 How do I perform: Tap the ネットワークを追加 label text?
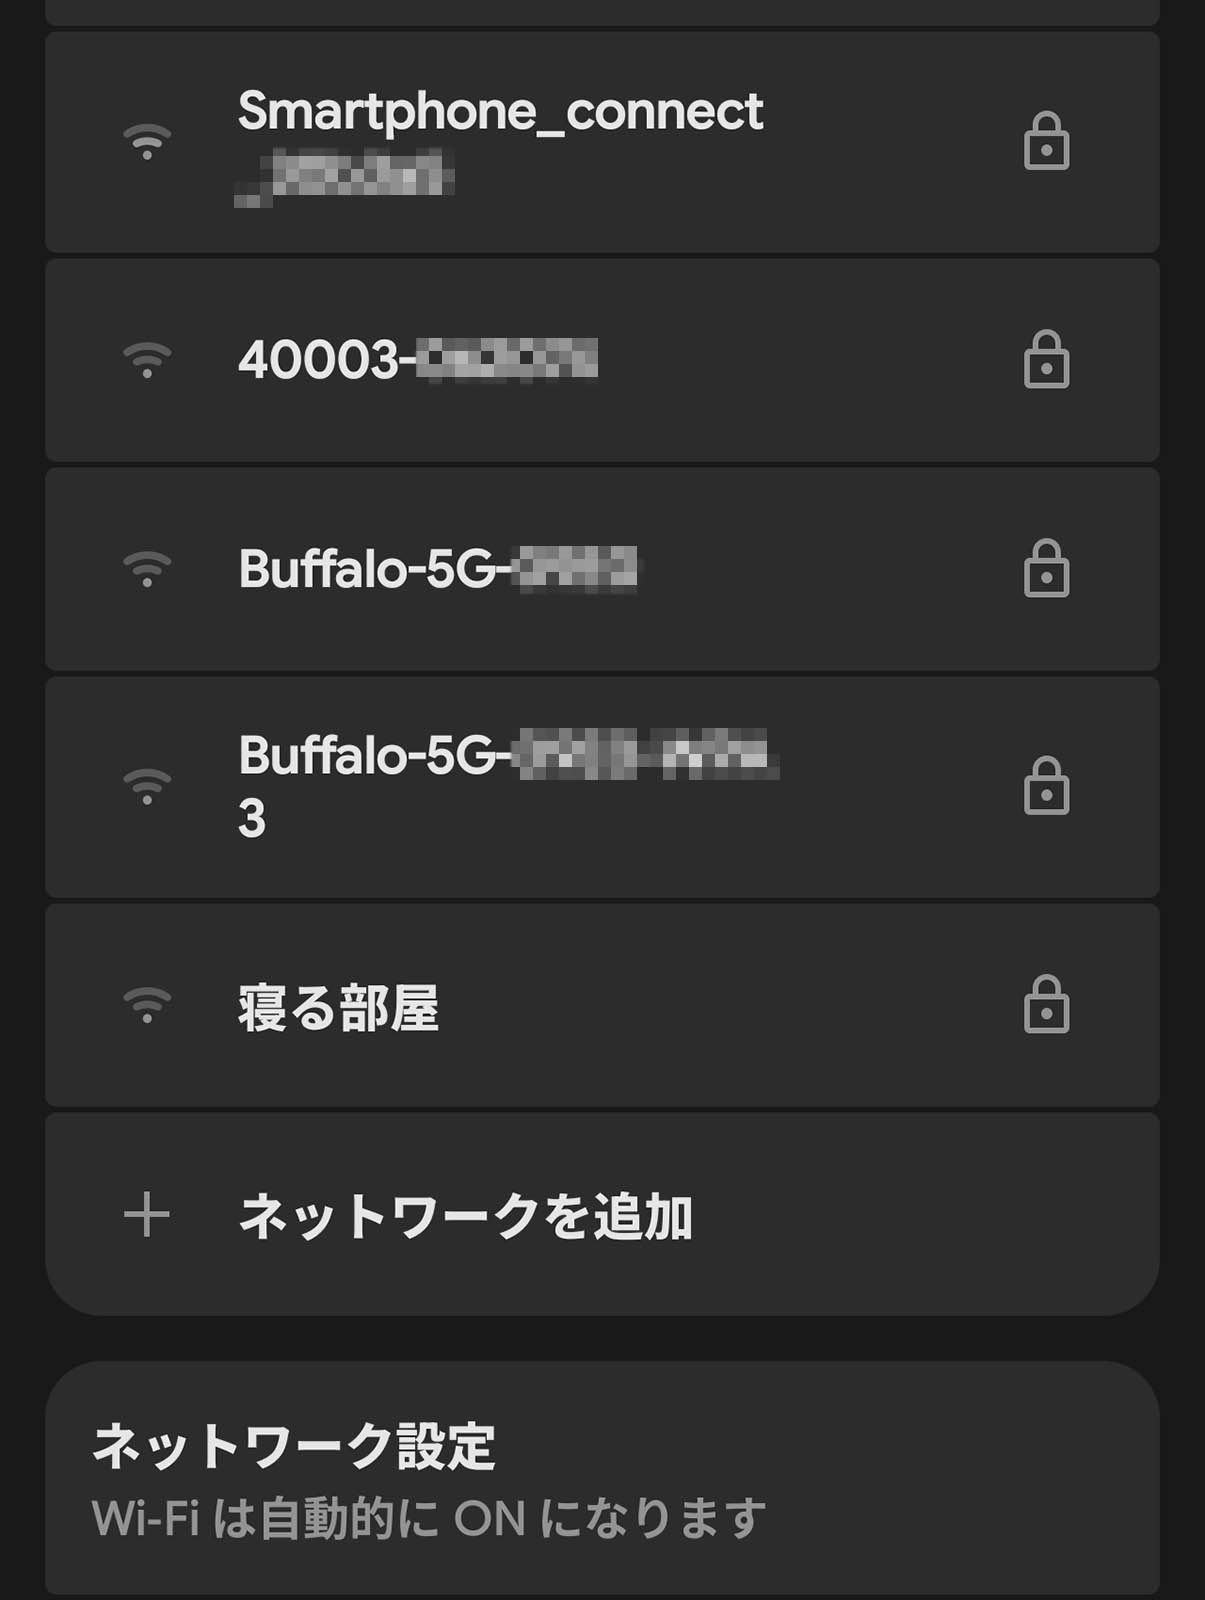pos(465,1217)
